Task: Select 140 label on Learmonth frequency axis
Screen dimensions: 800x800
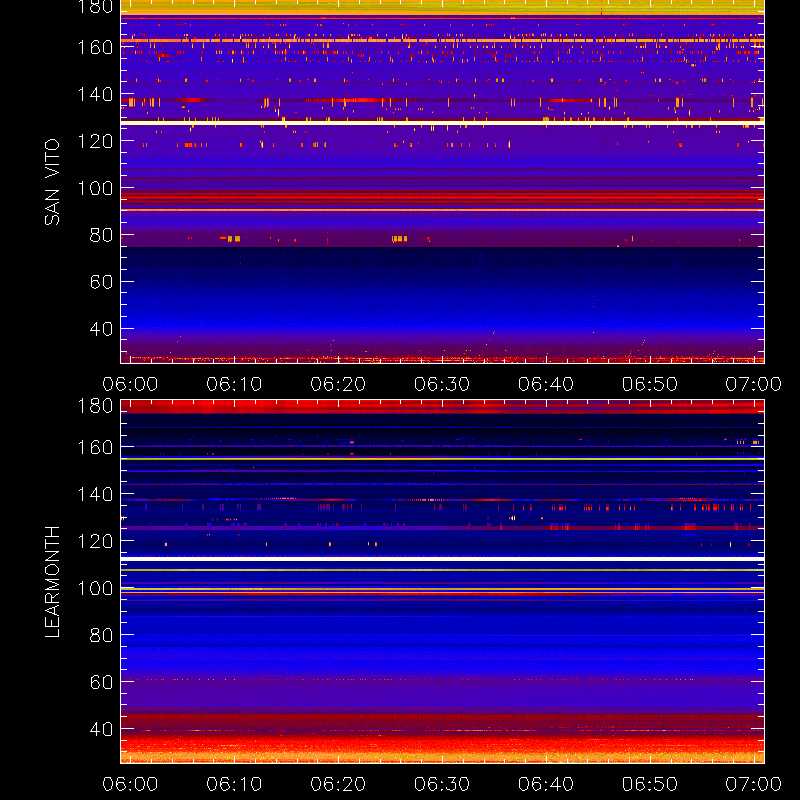Action: click(95, 494)
